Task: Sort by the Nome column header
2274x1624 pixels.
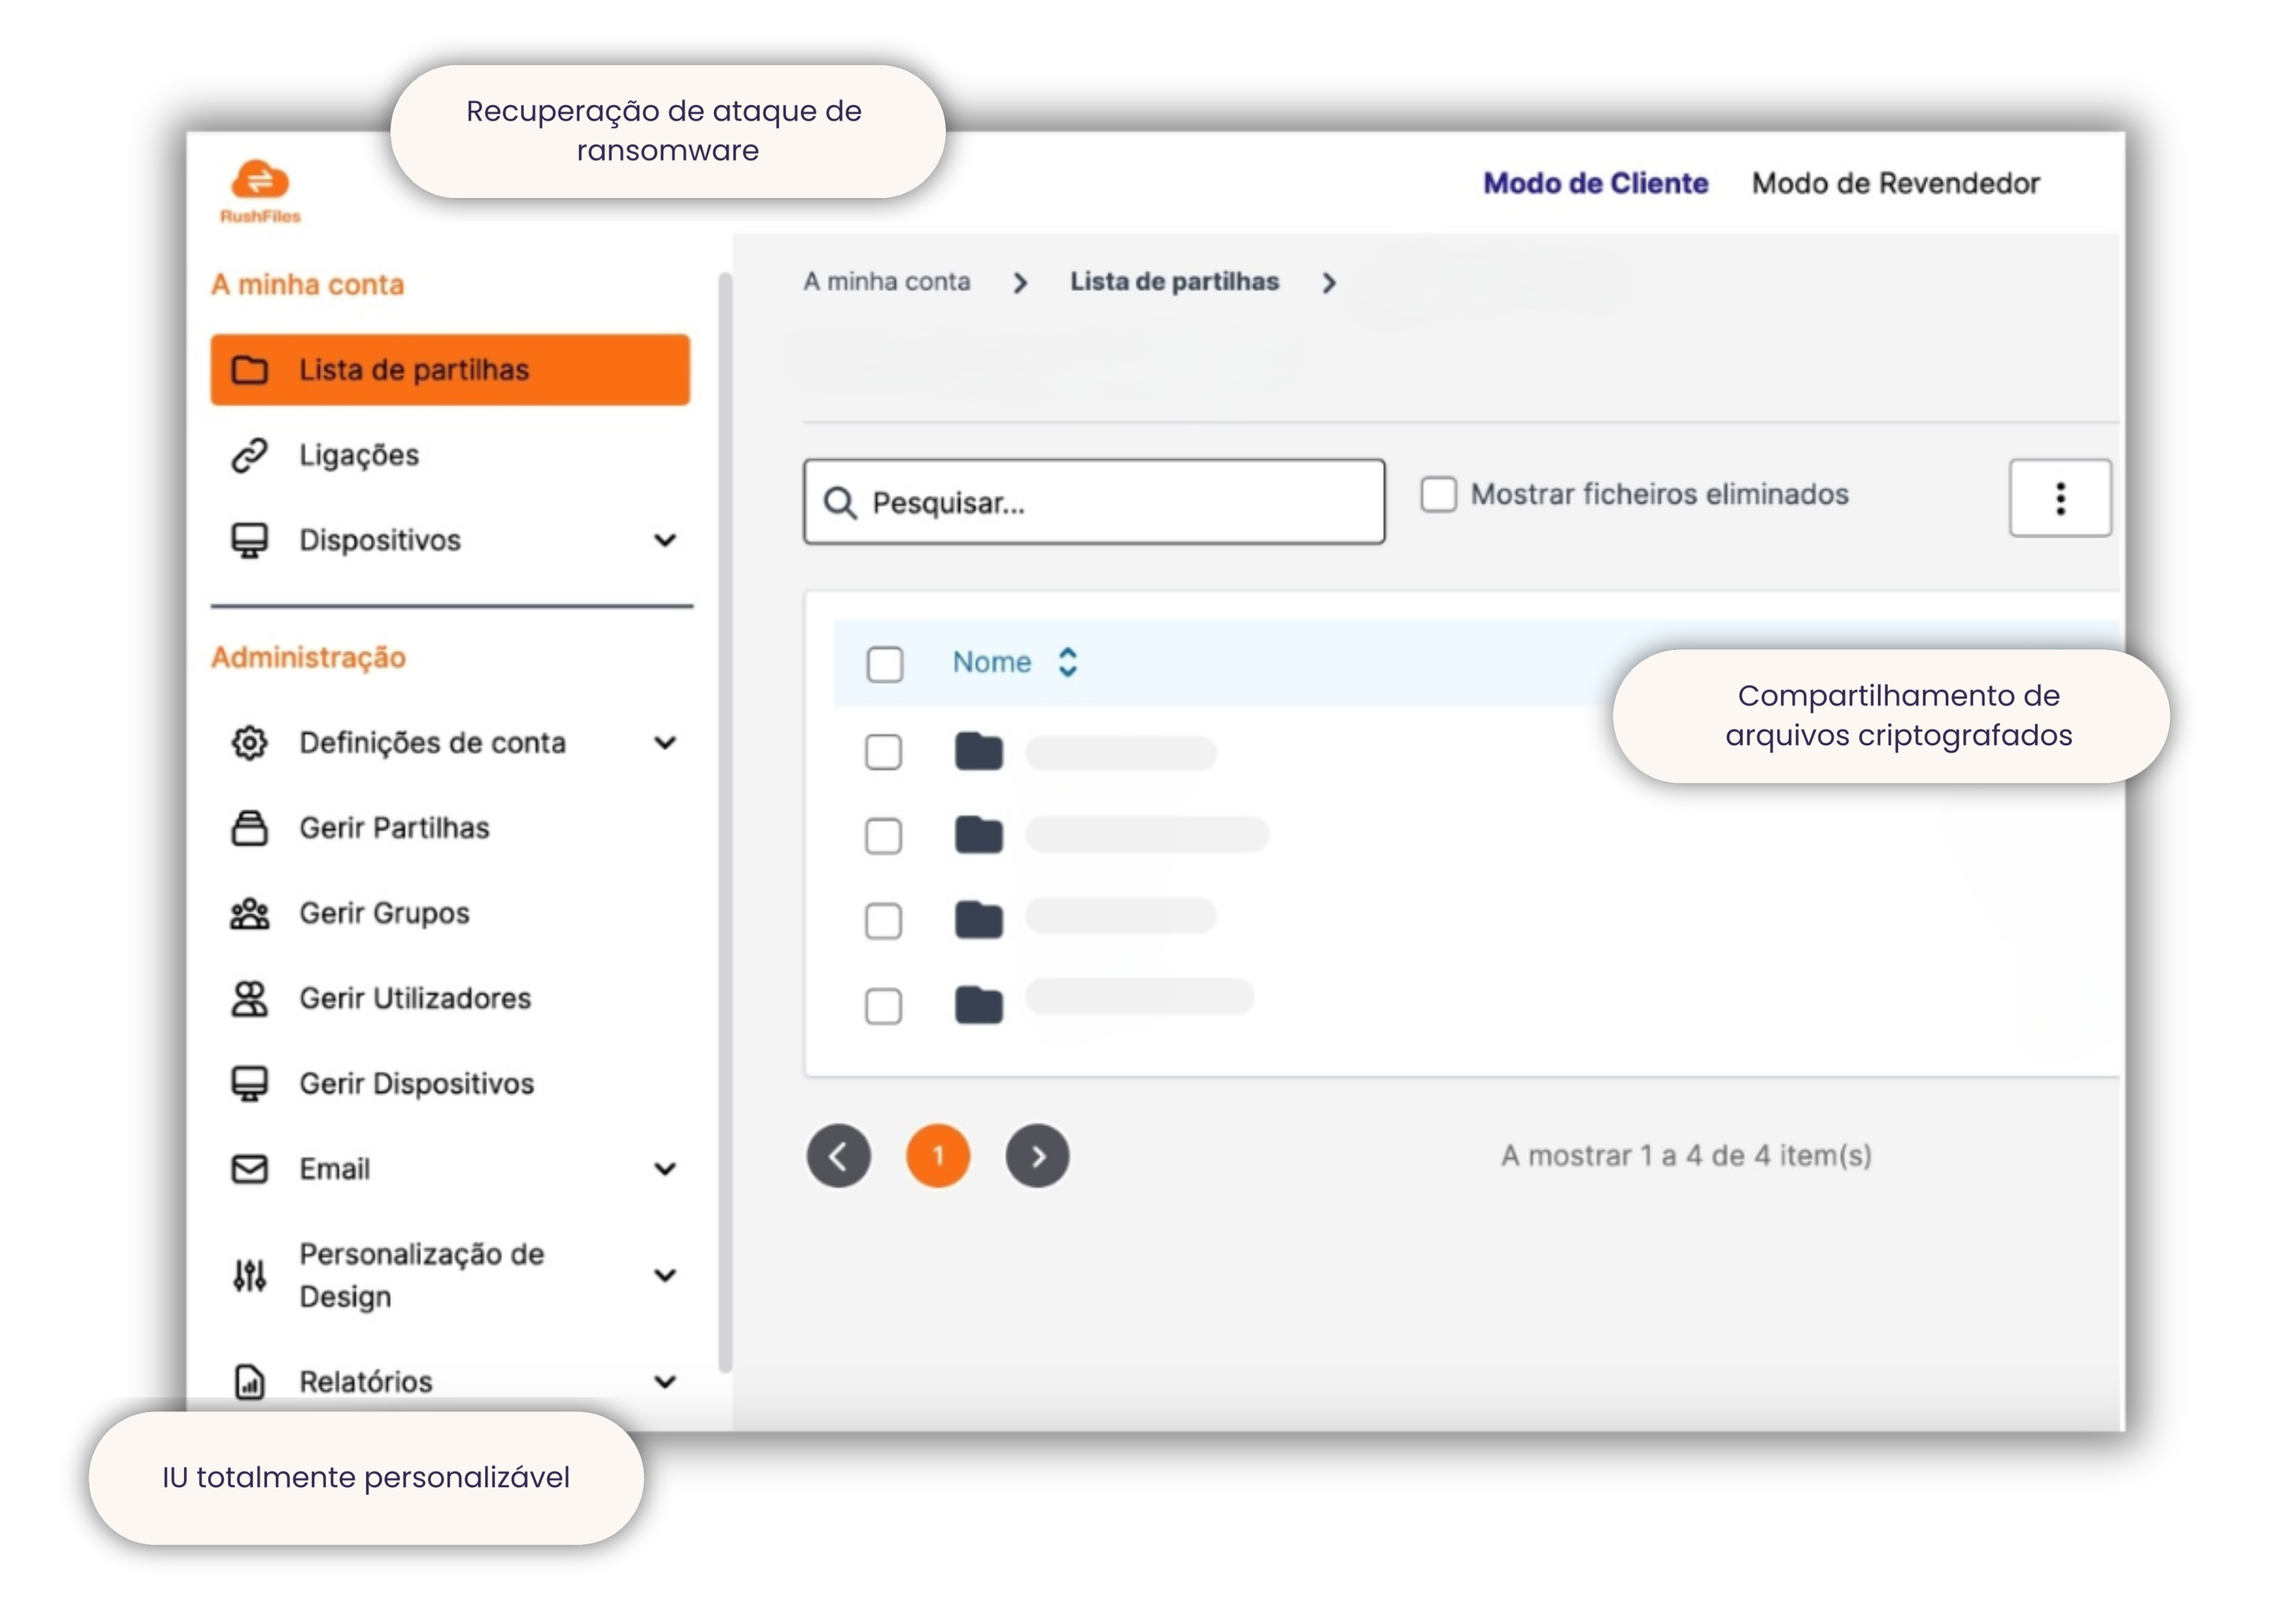Action: [x=991, y=662]
